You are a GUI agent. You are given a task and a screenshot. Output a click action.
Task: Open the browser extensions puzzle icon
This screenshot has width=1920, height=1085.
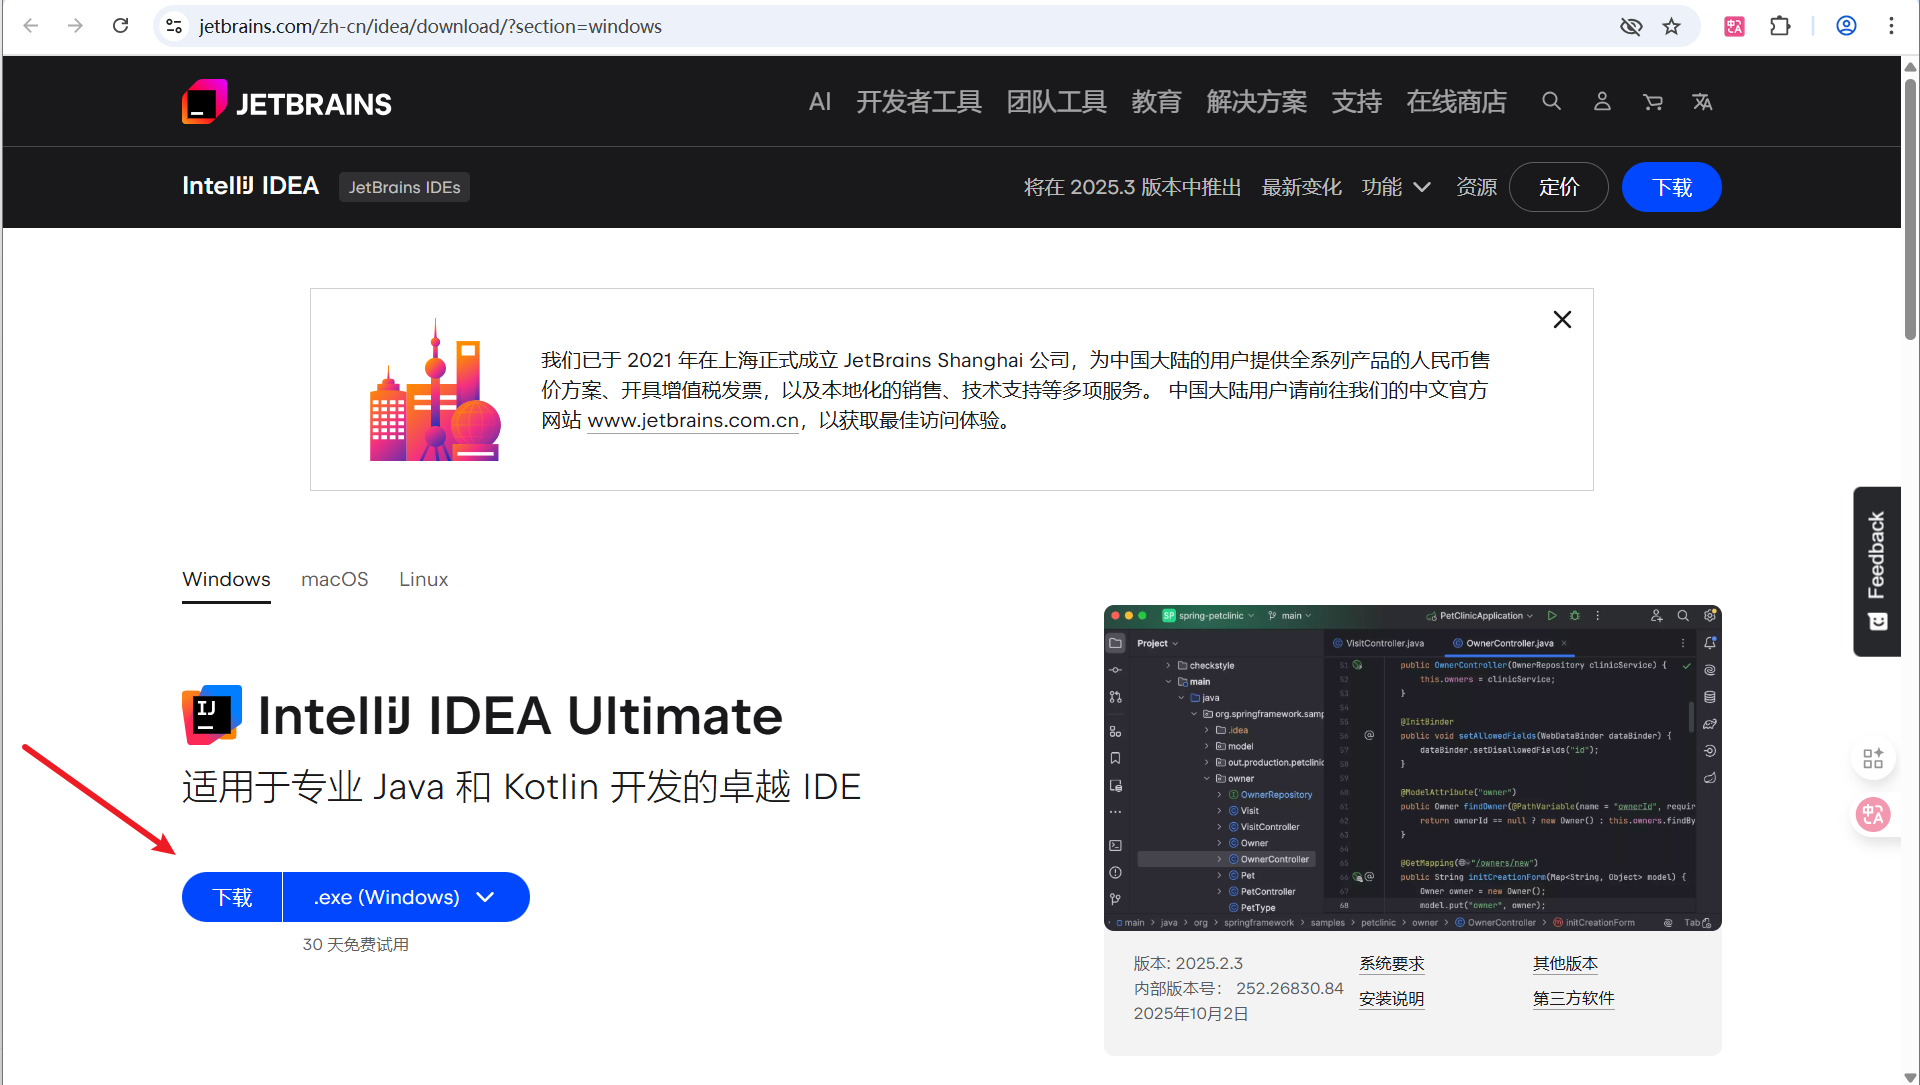1780,26
